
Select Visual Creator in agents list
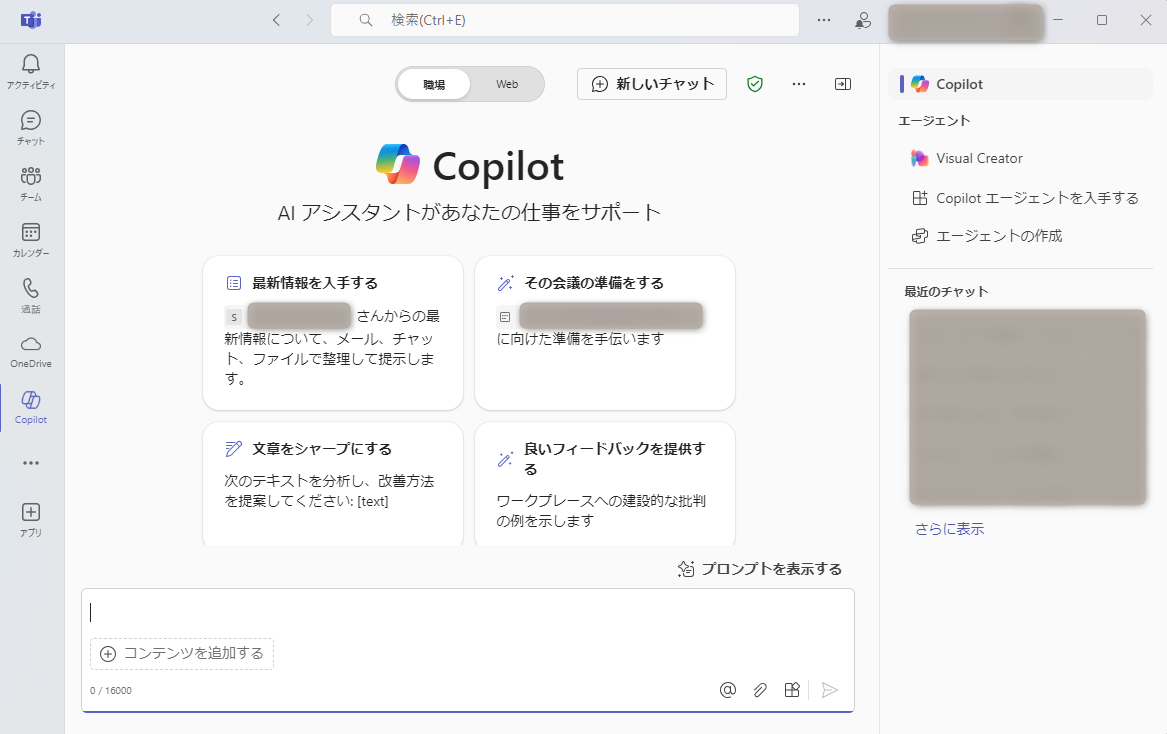coord(968,158)
